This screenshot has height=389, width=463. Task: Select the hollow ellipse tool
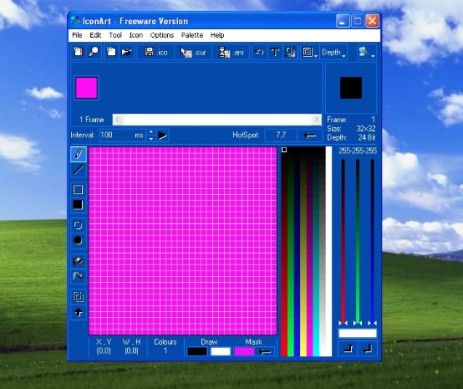pyautogui.click(x=78, y=225)
